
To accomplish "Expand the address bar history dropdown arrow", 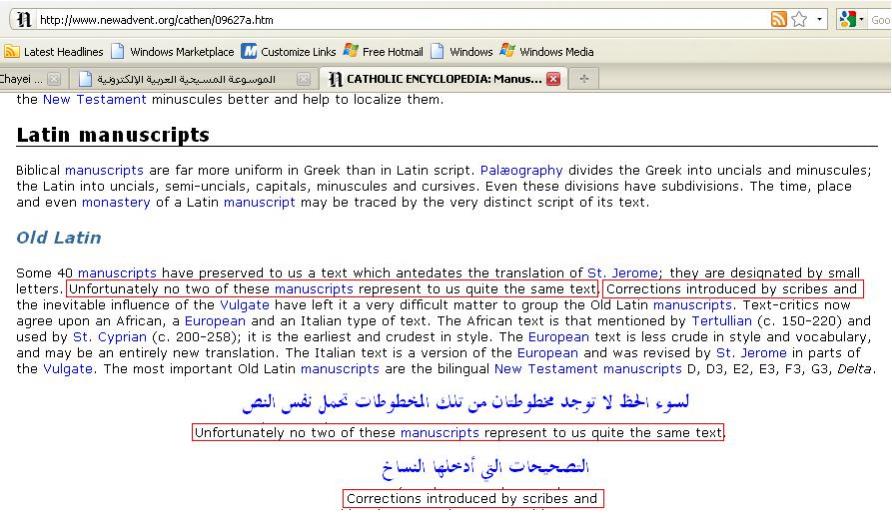I will 819,19.
